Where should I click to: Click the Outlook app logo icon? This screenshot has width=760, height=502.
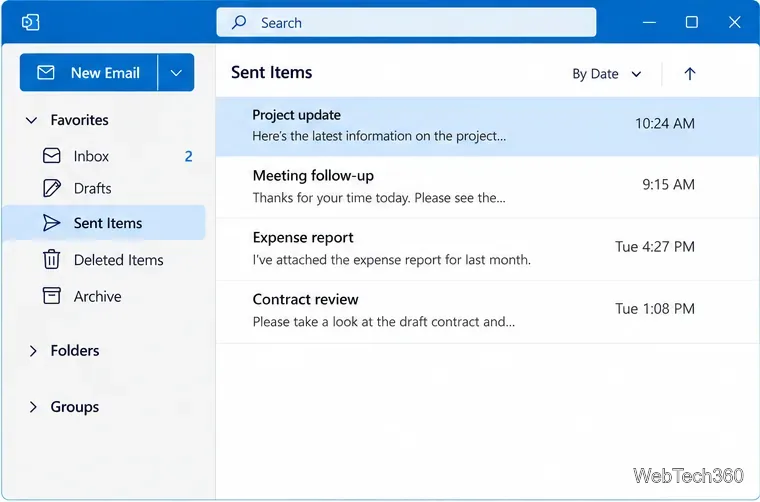coord(31,22)
